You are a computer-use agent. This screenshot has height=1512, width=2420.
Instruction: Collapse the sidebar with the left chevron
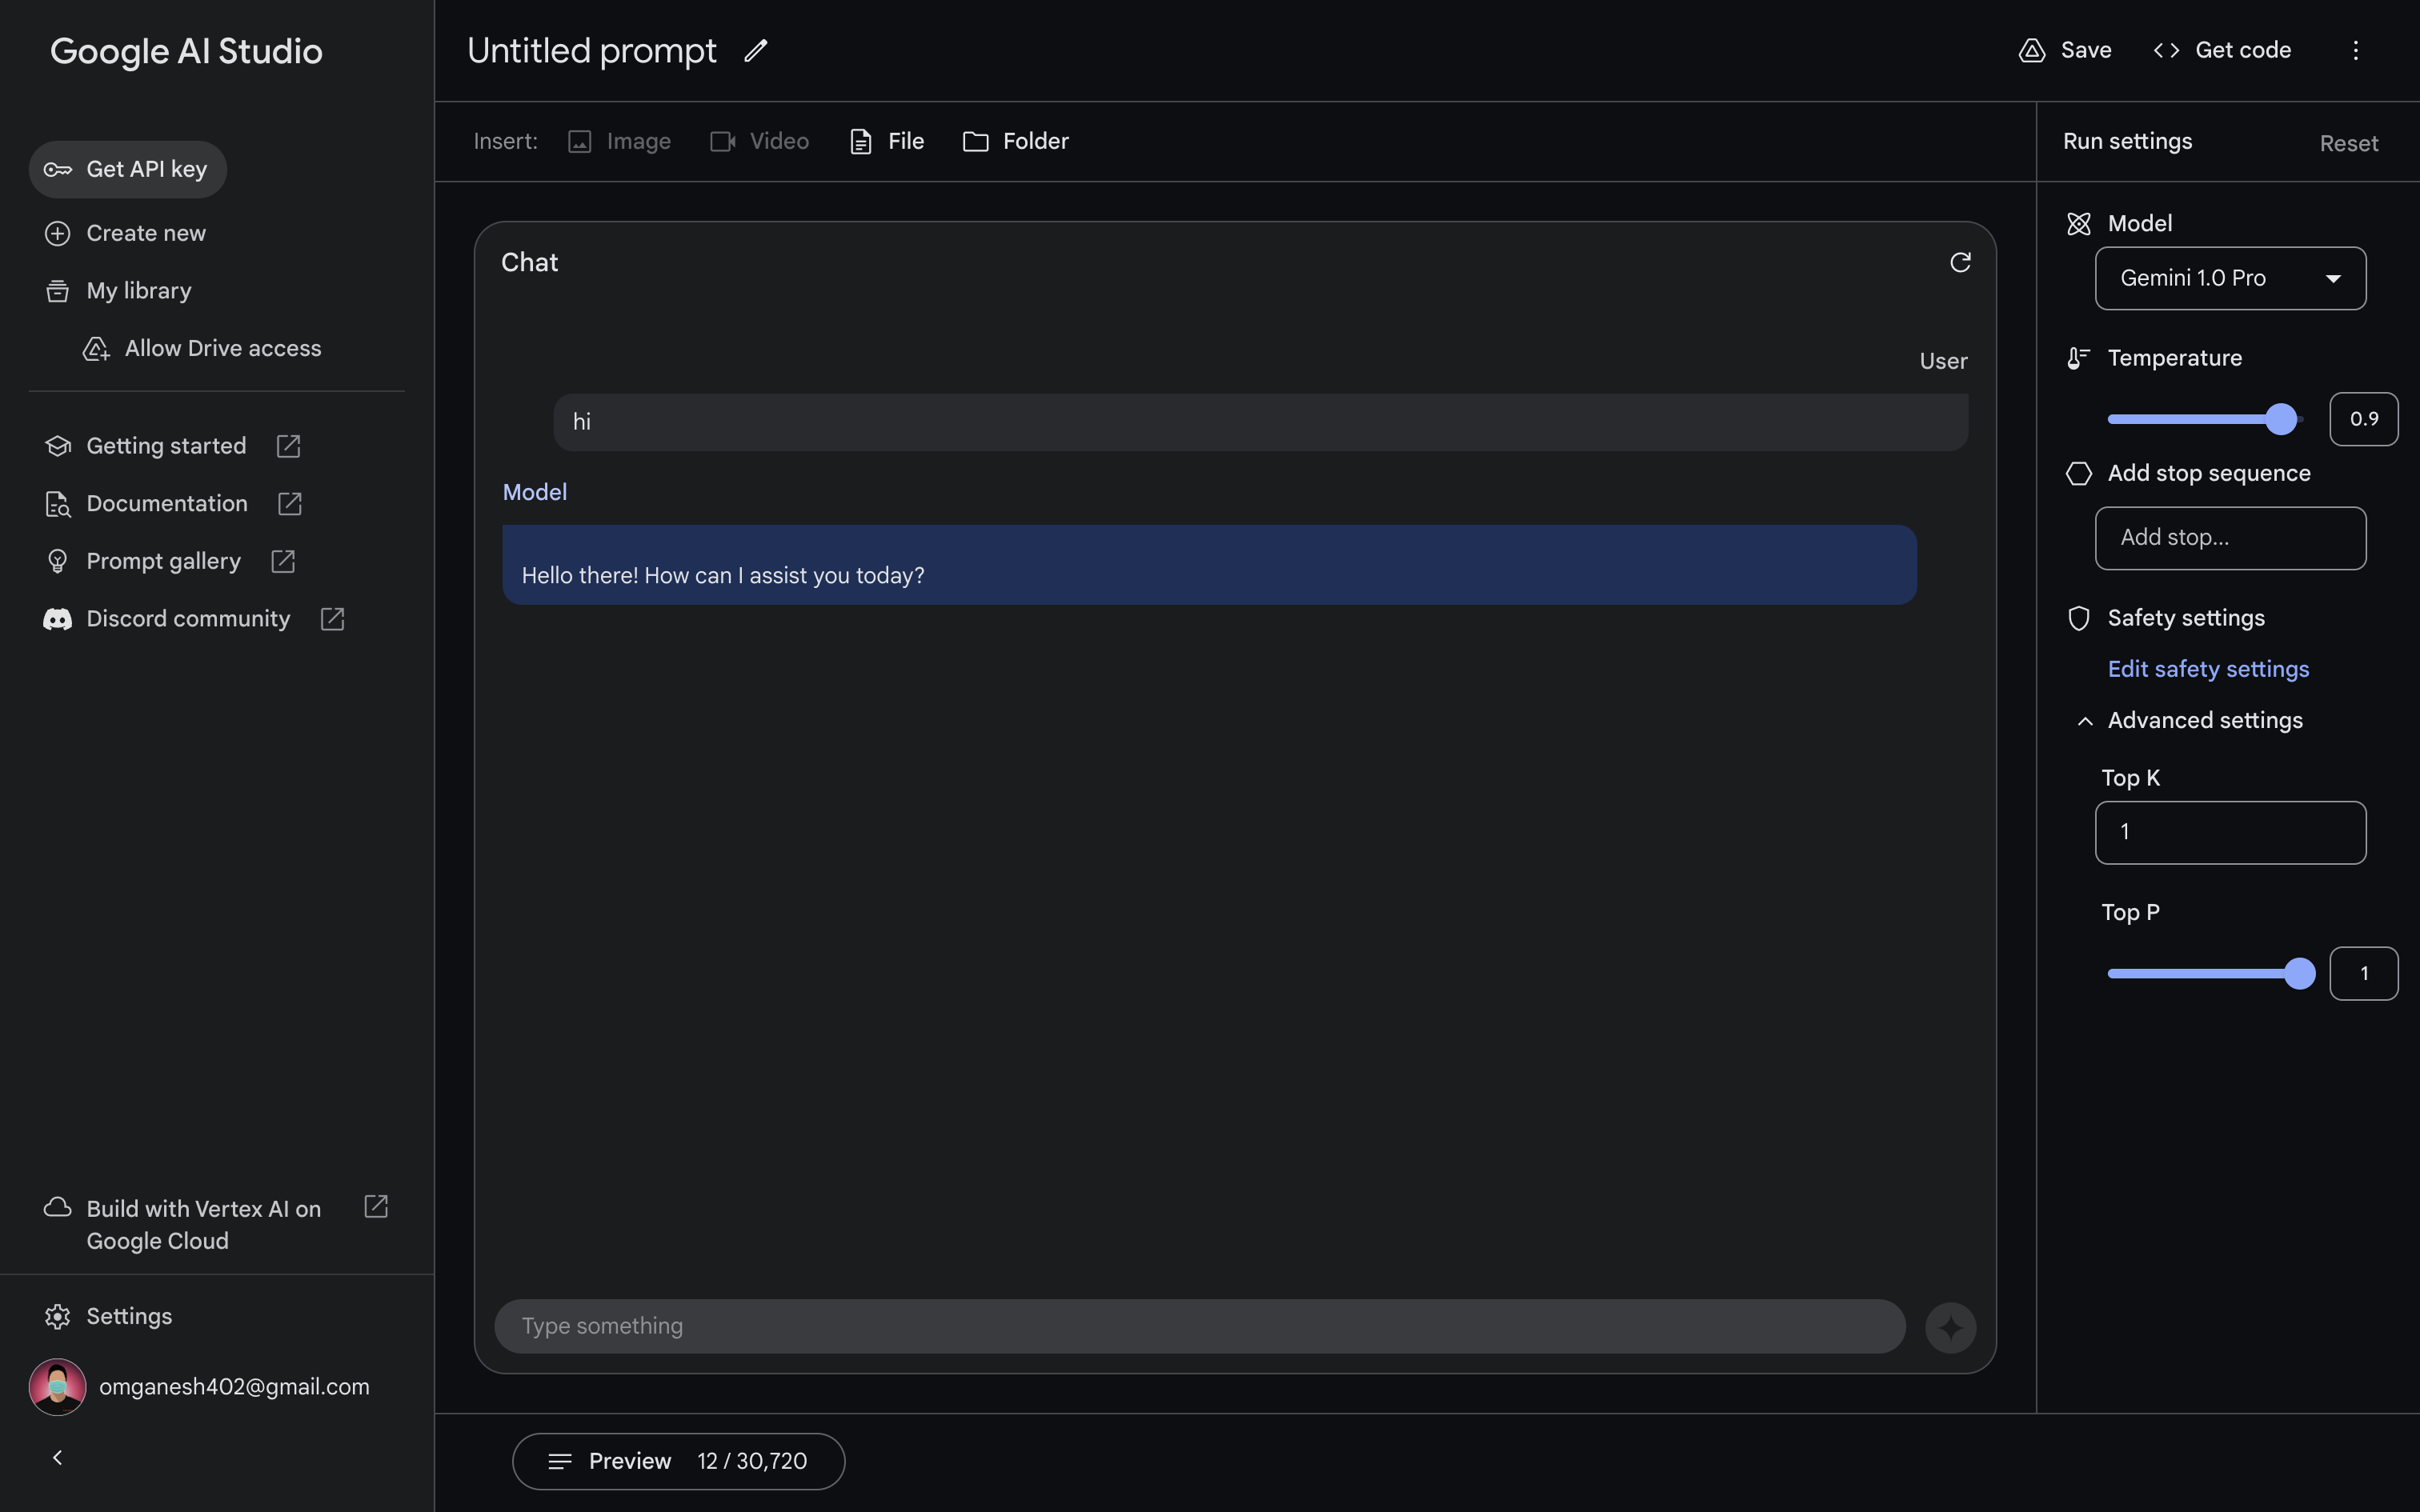coord(57,1458)
